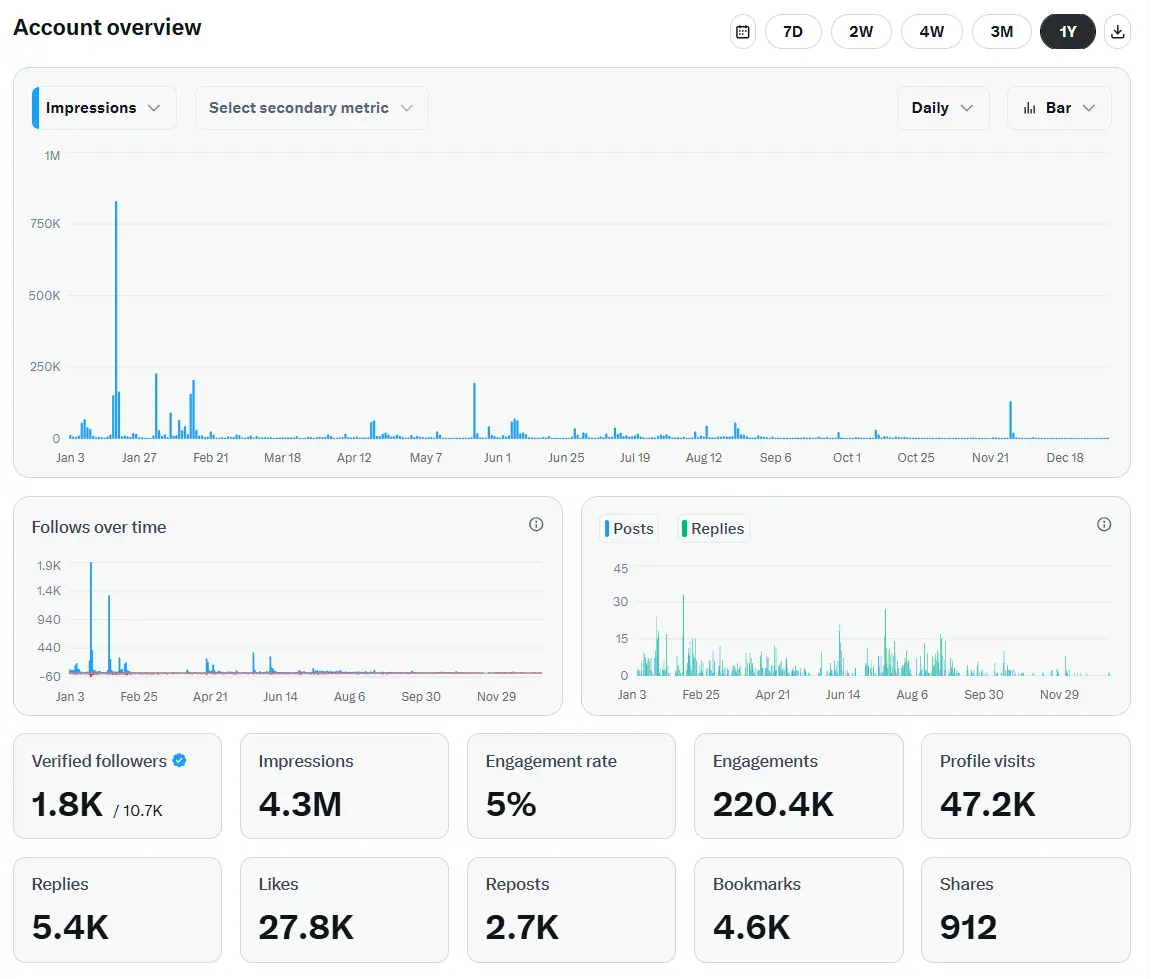Viewport: 1161px width, 979px height.
Task: Open the Bar chart type dropdown
Action: coord(1059,108)
